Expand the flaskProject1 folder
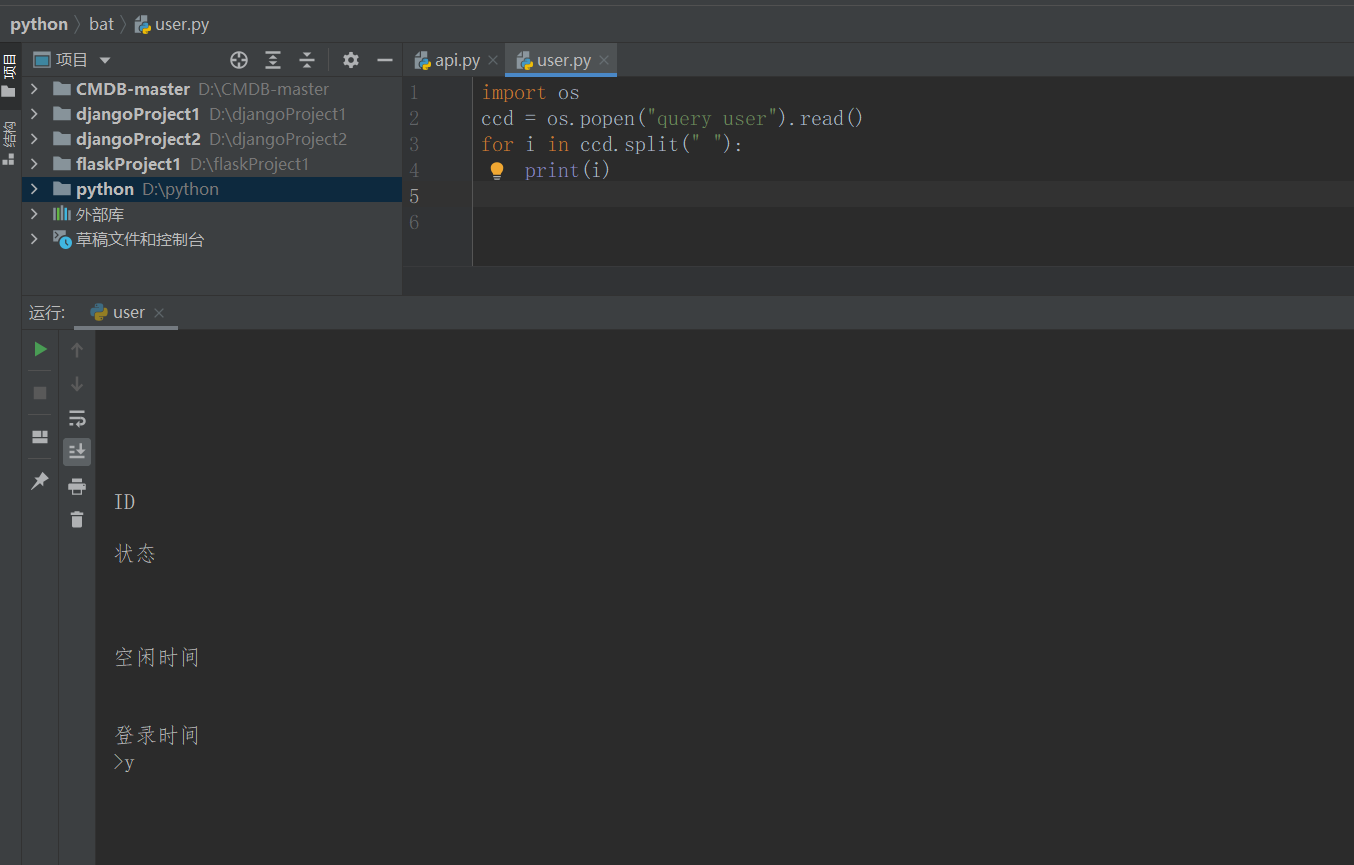 35,164
